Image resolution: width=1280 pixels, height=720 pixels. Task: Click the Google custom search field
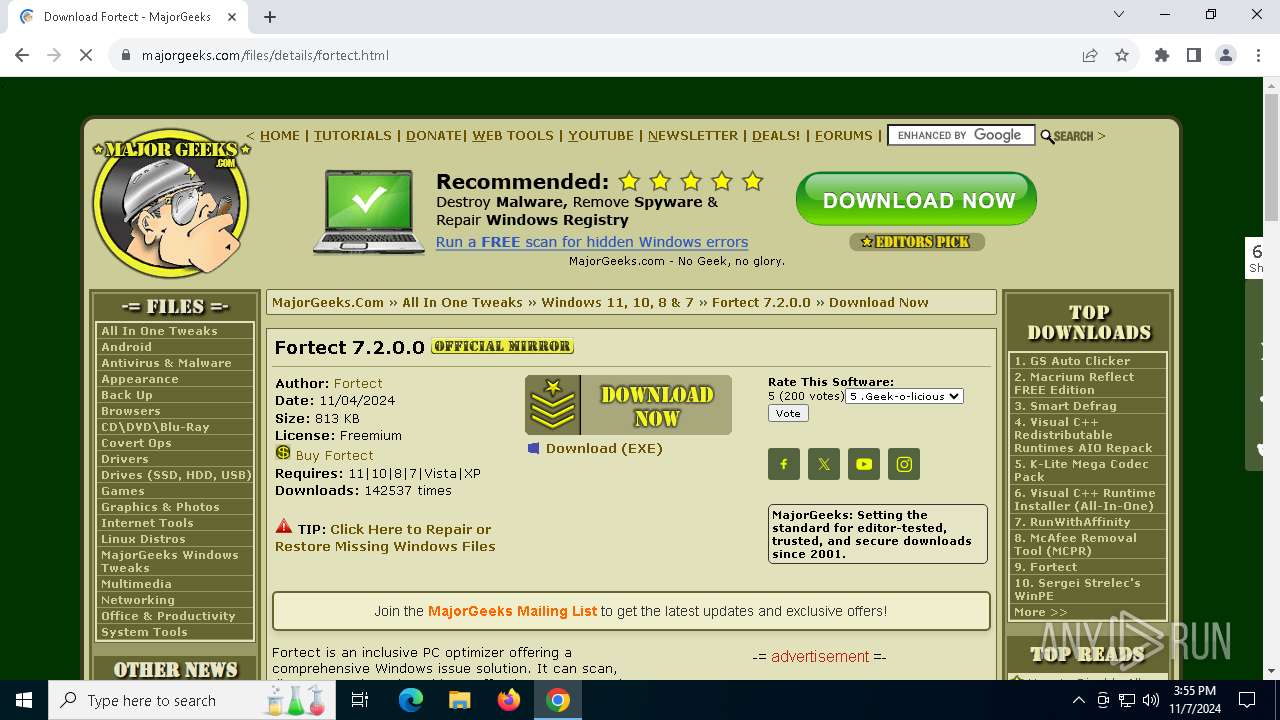click(960, 135)
